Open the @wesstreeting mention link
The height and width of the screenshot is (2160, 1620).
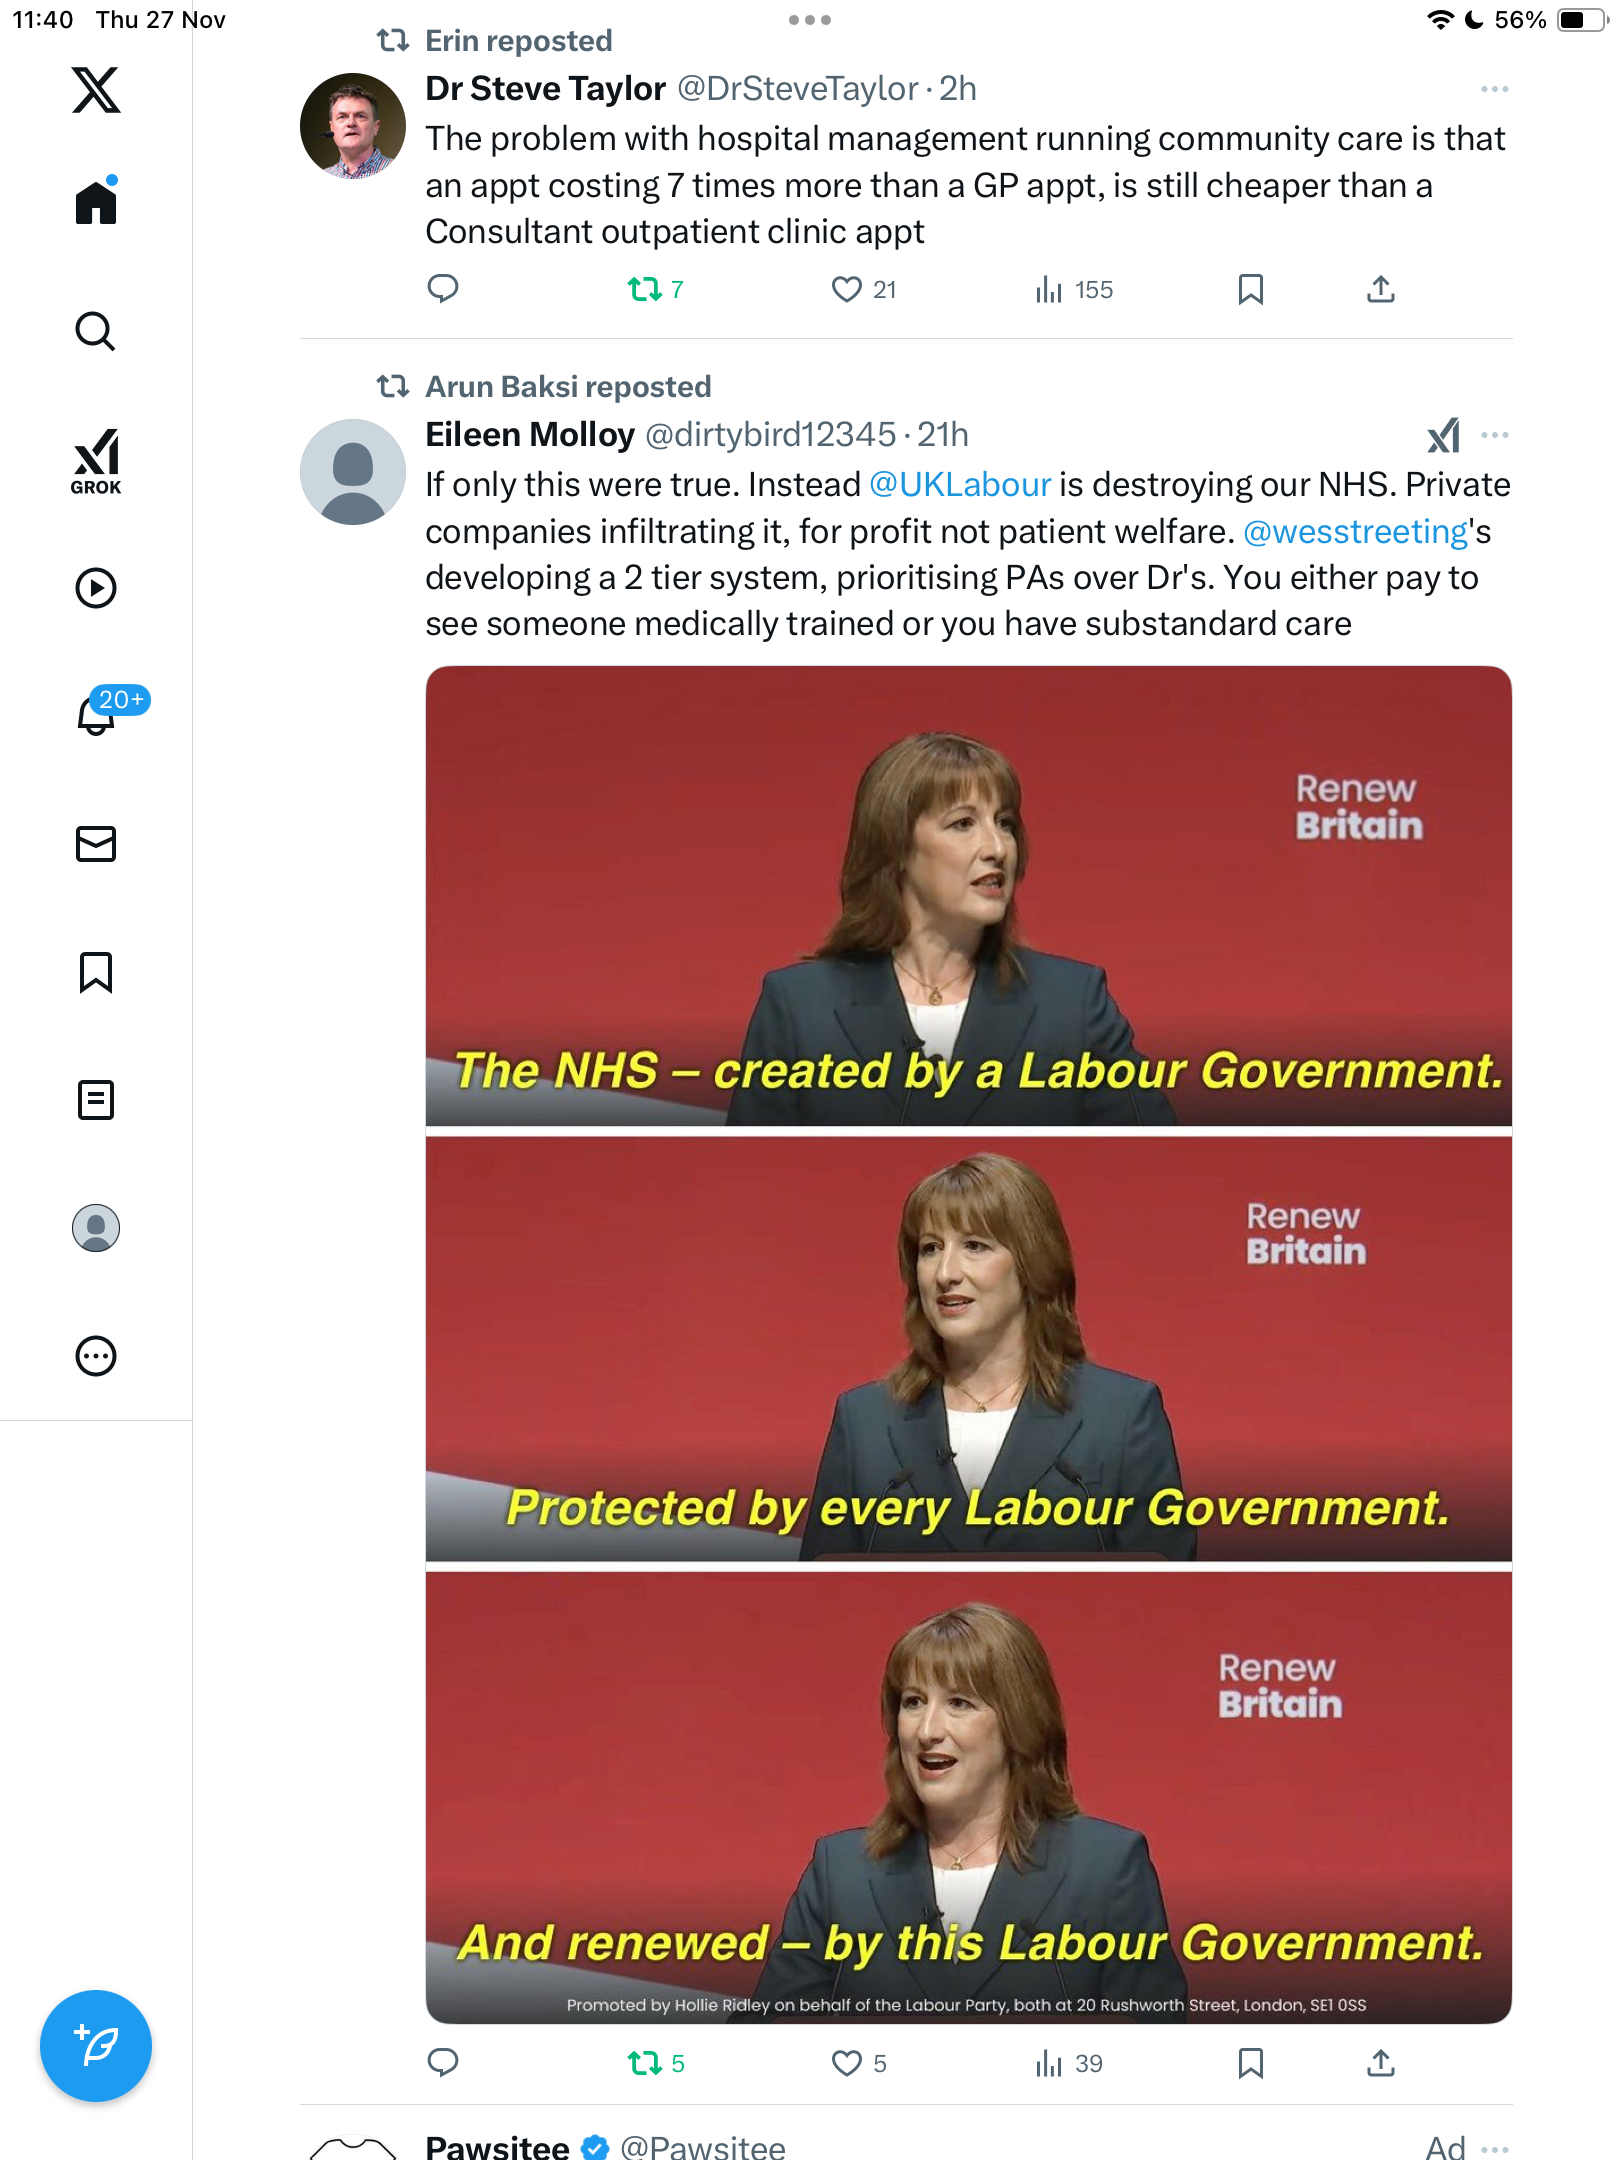tap(1355, 532)
